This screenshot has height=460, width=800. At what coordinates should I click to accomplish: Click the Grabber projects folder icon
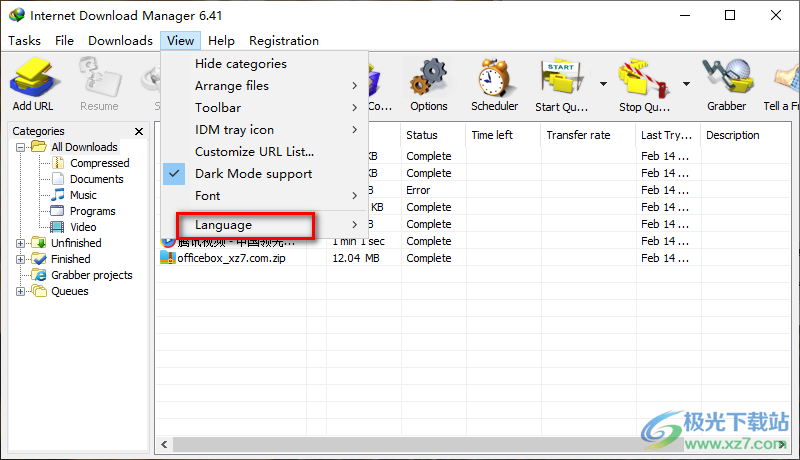(x=39, y=275)
